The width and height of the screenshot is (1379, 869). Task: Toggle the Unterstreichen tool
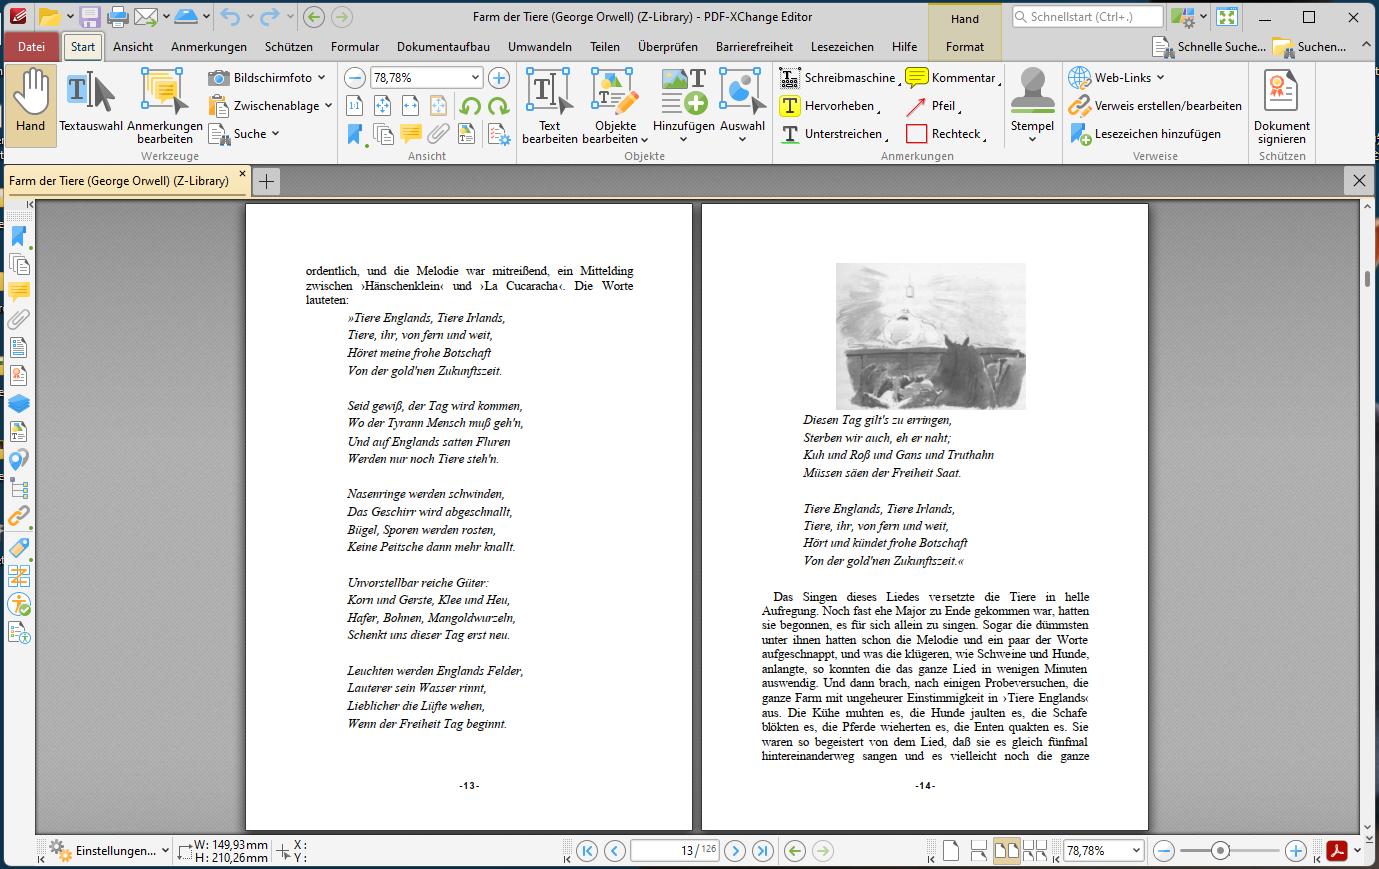pyautogui.click(x=841, y=133)
